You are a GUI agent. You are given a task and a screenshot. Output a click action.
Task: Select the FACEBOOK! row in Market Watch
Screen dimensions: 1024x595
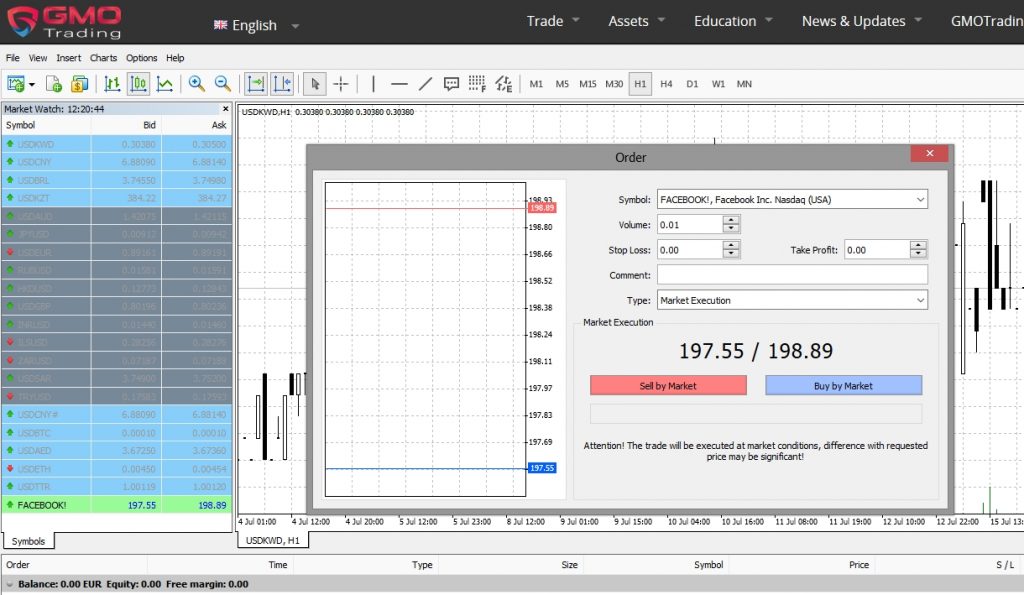pos(117,505)
